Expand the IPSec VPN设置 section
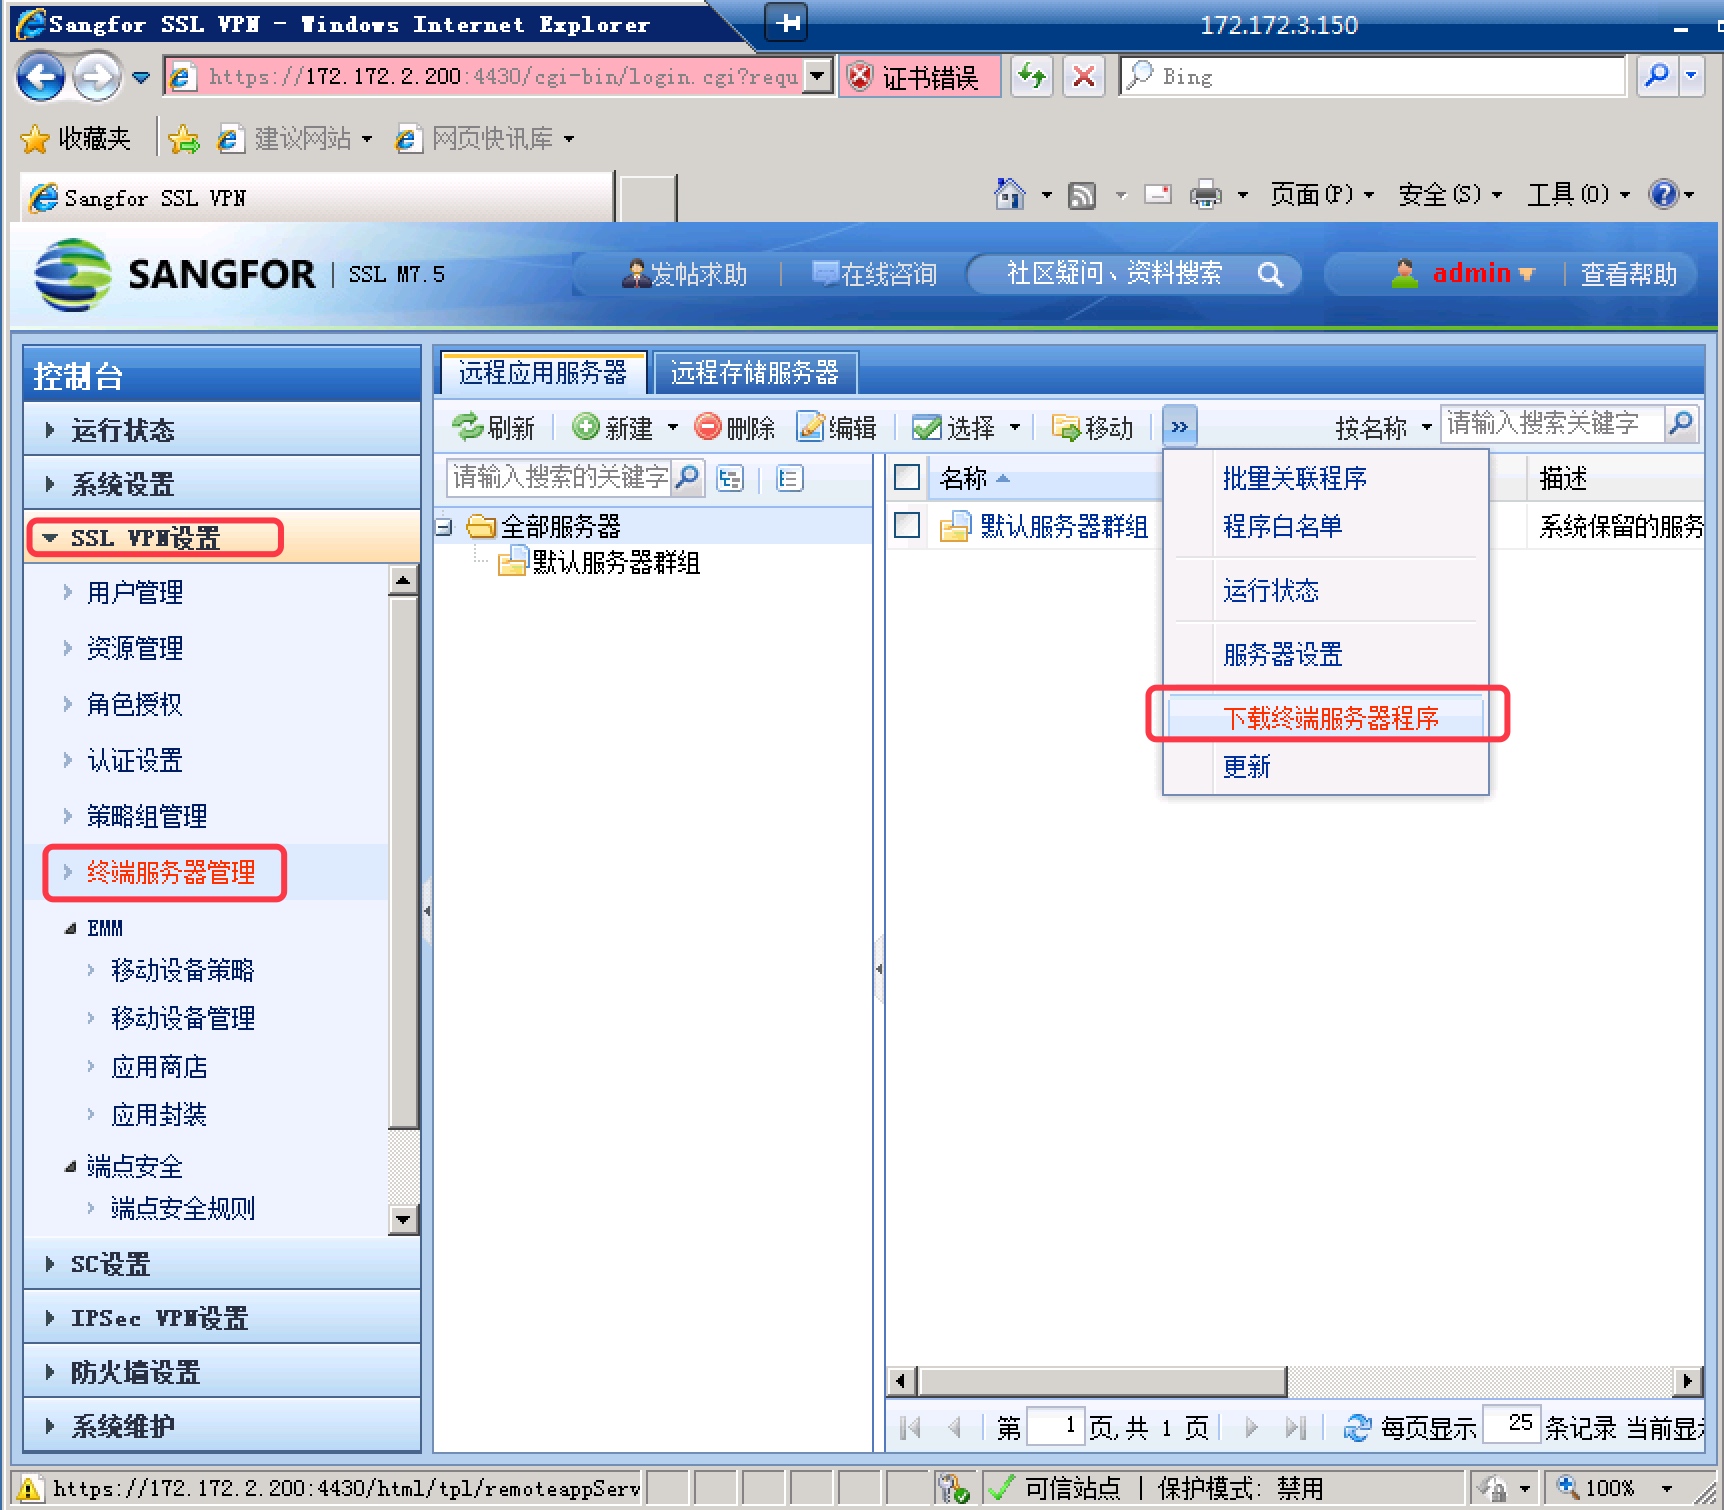Viewport: 1724px width, 1510px height. pyautogui.click(x=222, y=1318)
